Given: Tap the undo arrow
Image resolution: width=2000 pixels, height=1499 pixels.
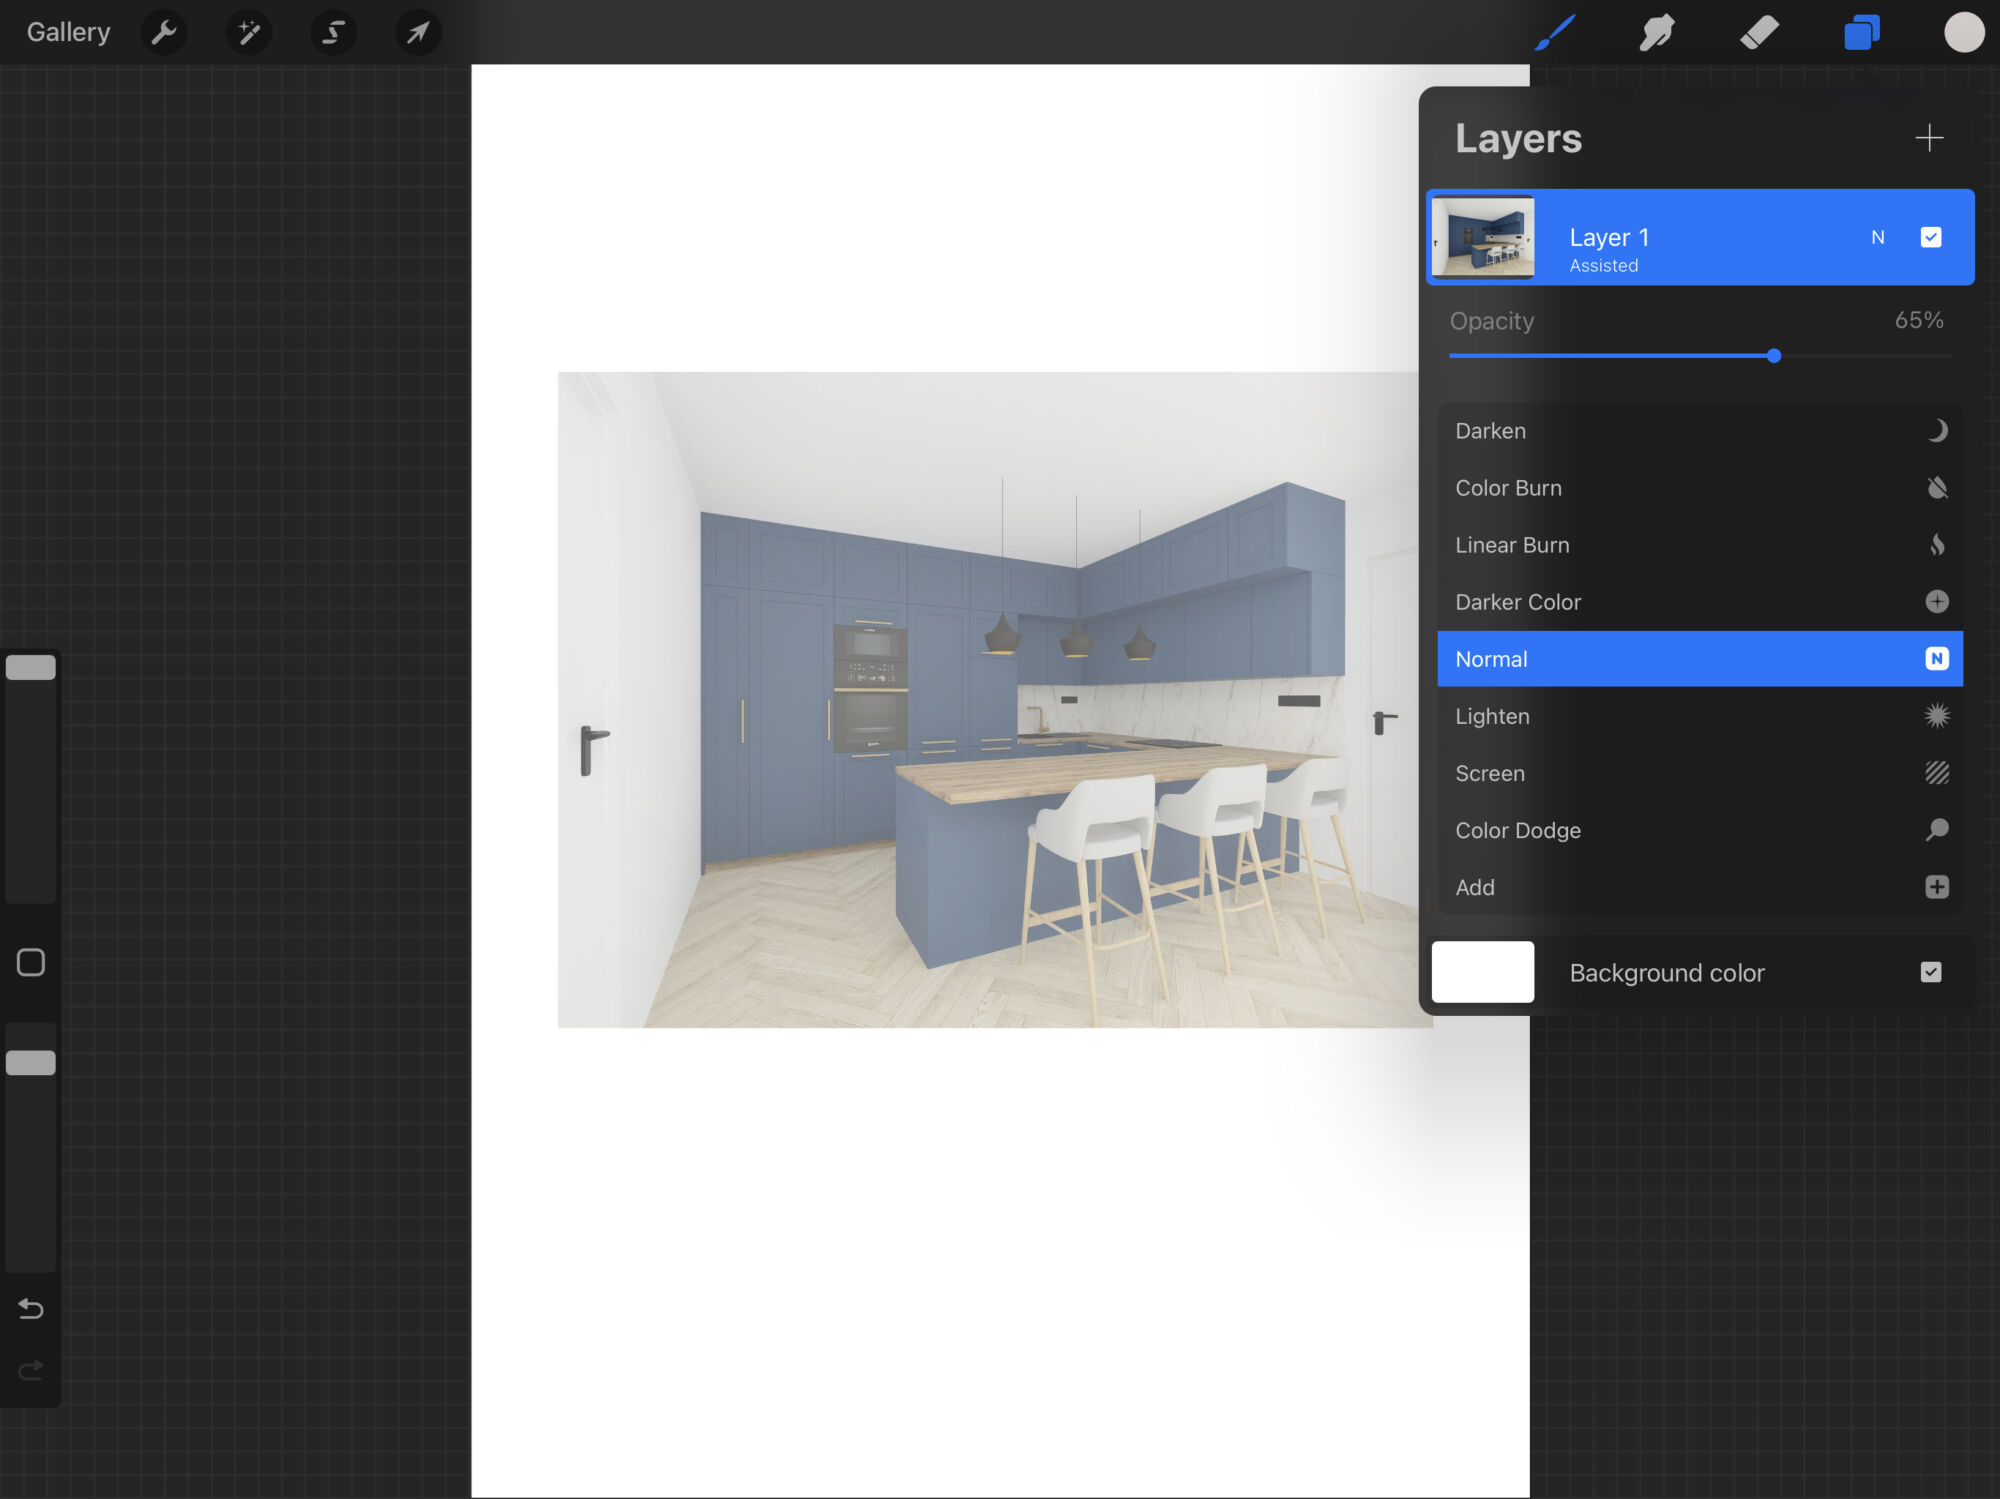Looking at the screenshot, I should tap(31, 1308).
